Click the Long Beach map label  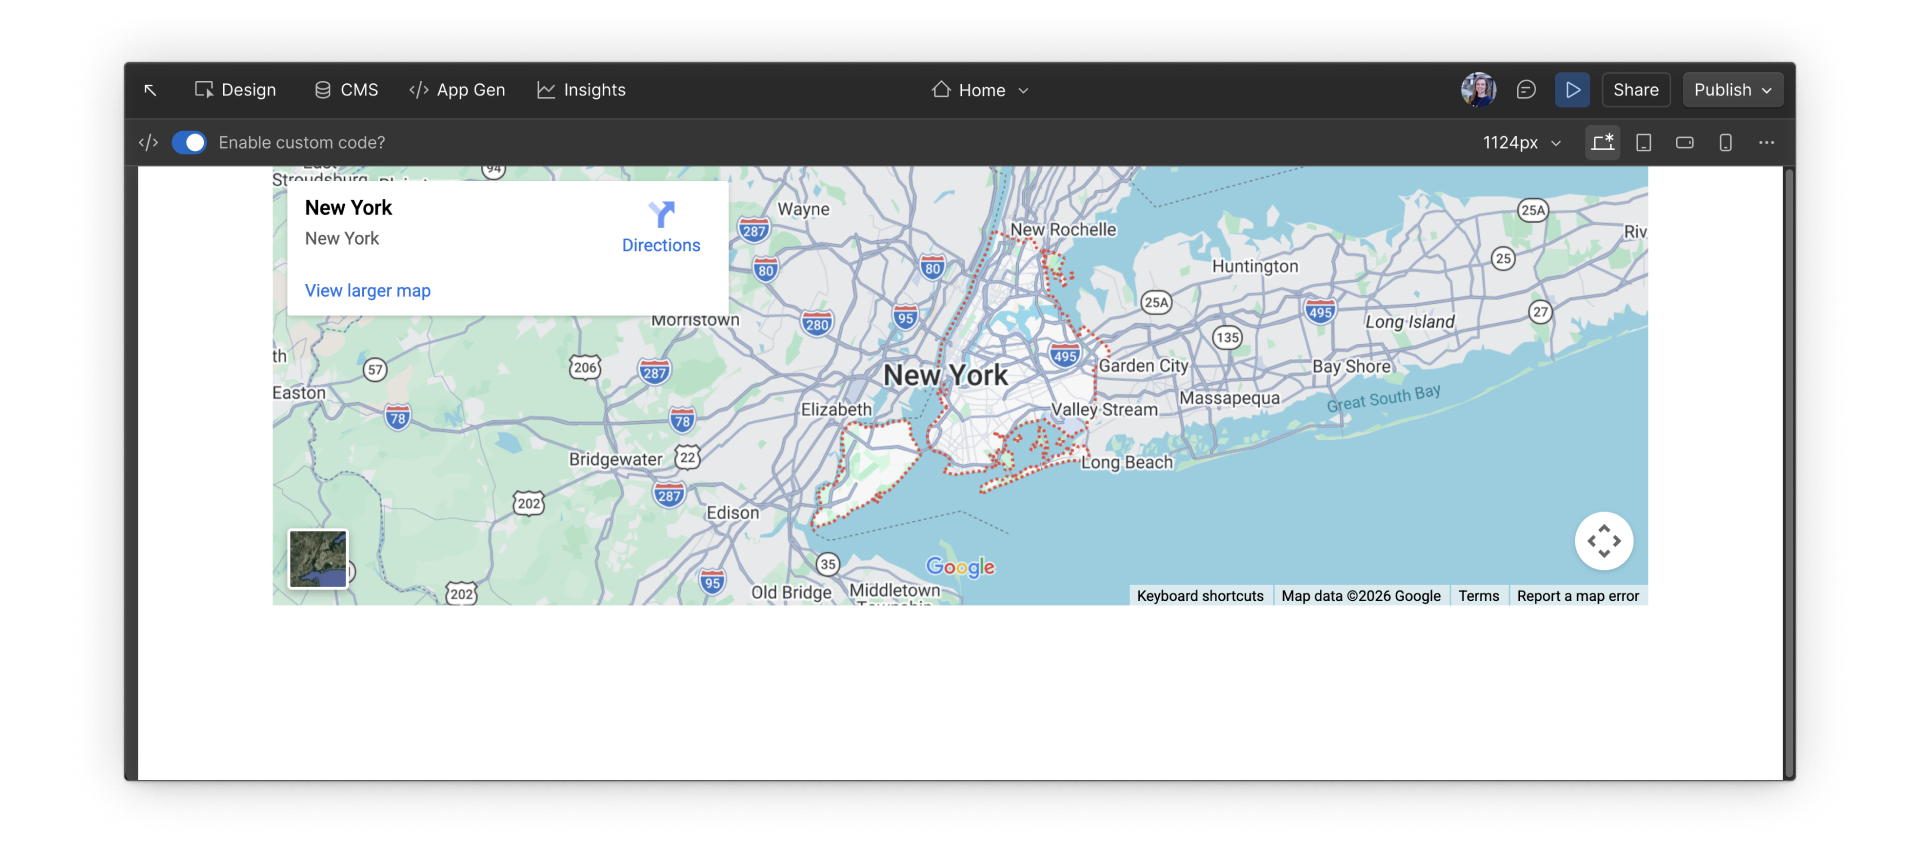pos(1127,463)
